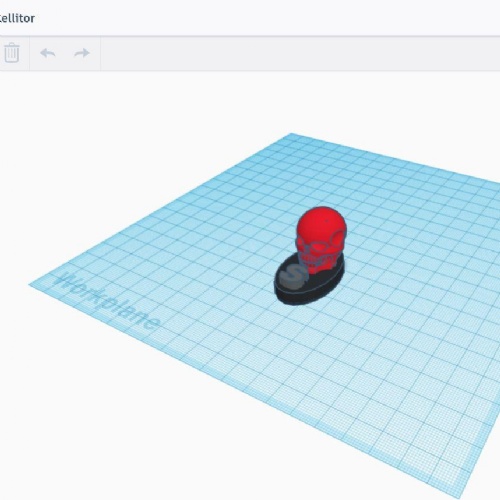Click the bottom near corner of the workplane
Image resolution: width=500 pixels, height=500 pixels.
pyautogui.click(x=463, y=496)
